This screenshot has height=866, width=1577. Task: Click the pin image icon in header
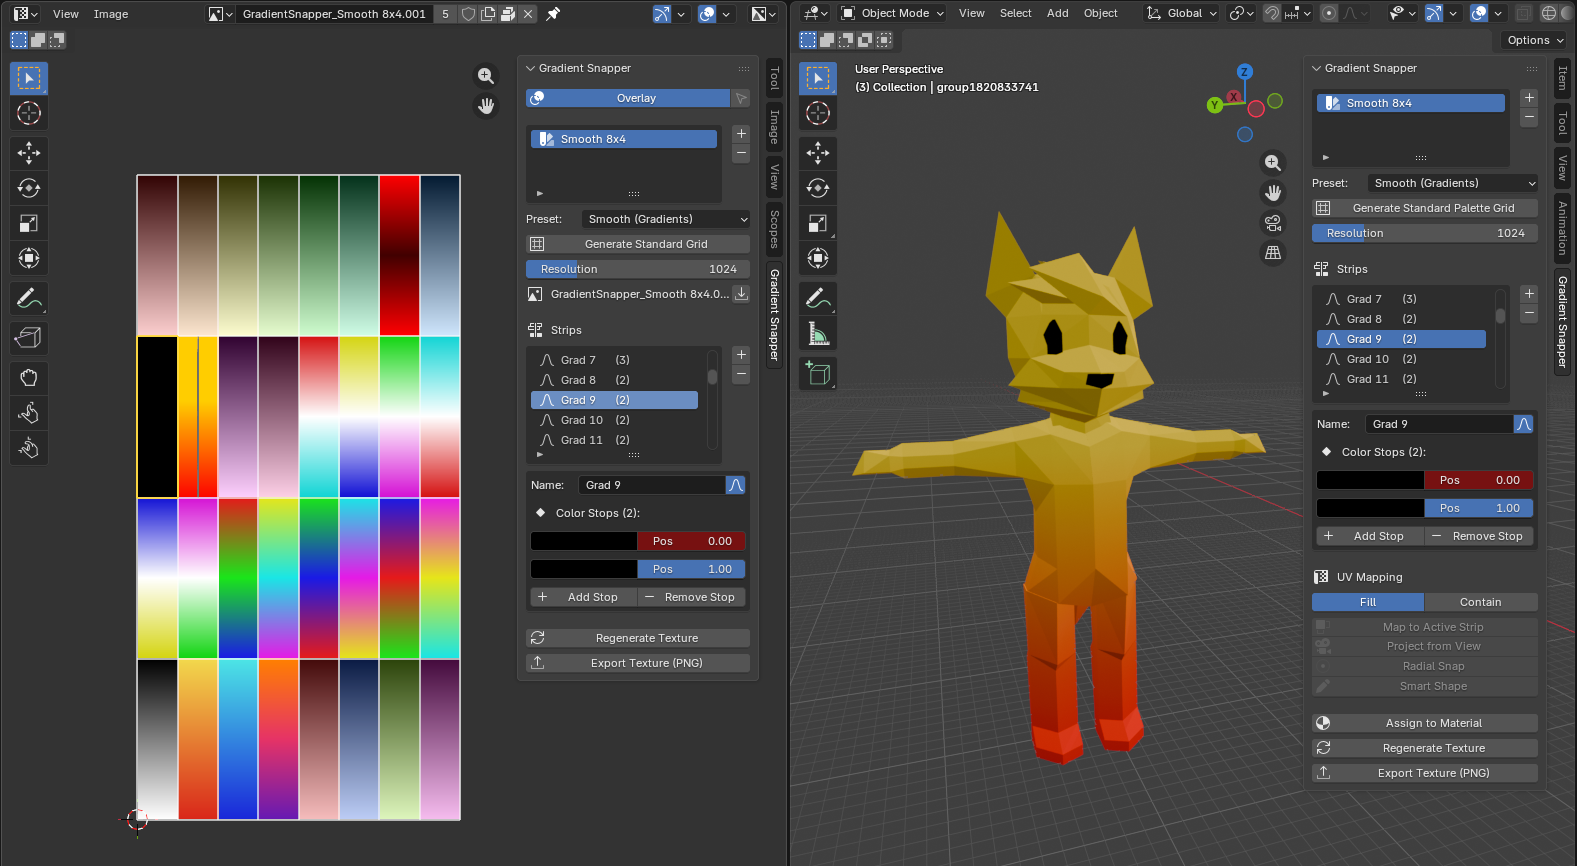click(x=553, y=14)
